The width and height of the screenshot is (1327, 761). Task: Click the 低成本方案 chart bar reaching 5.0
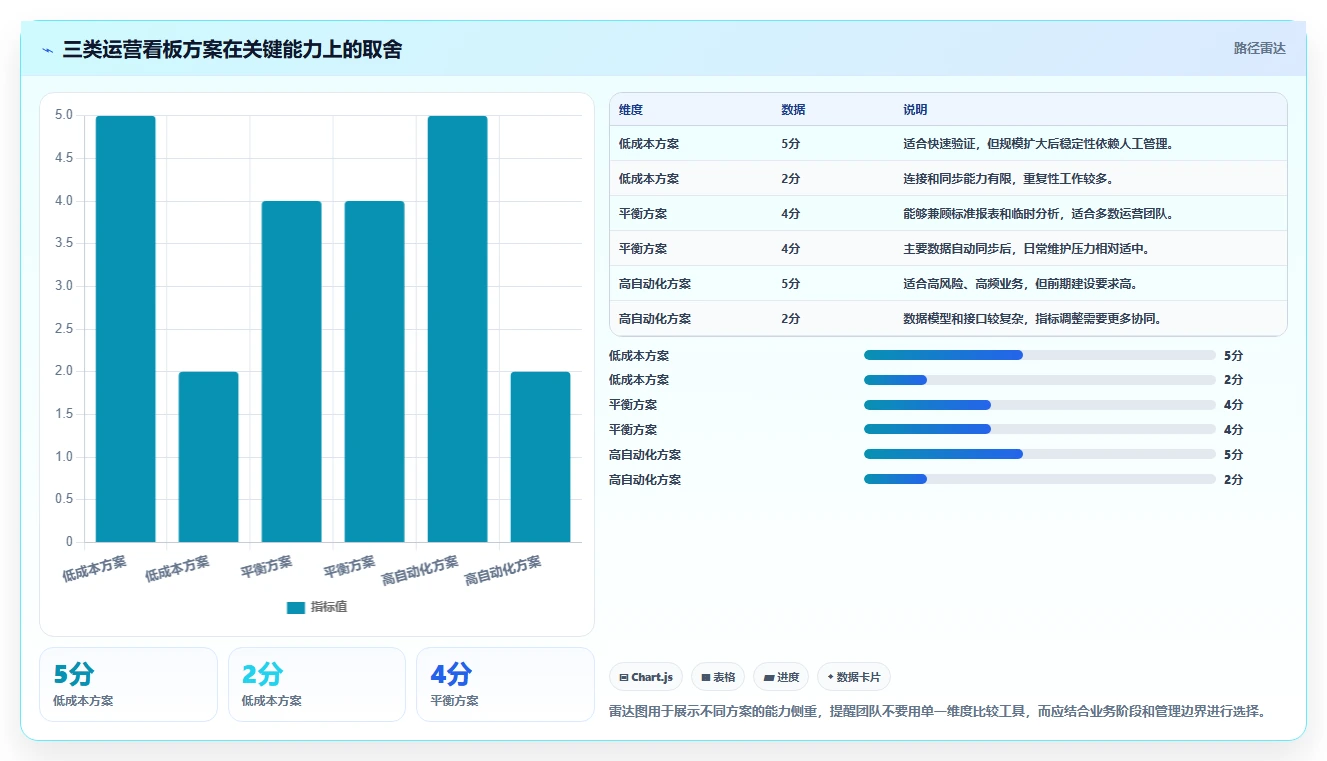[125, 329]
